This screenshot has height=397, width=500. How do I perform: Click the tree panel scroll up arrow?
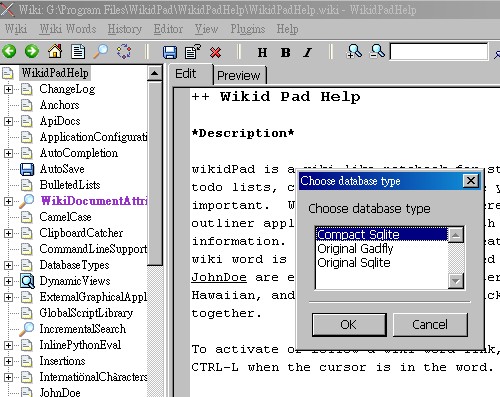pos(155,73)
